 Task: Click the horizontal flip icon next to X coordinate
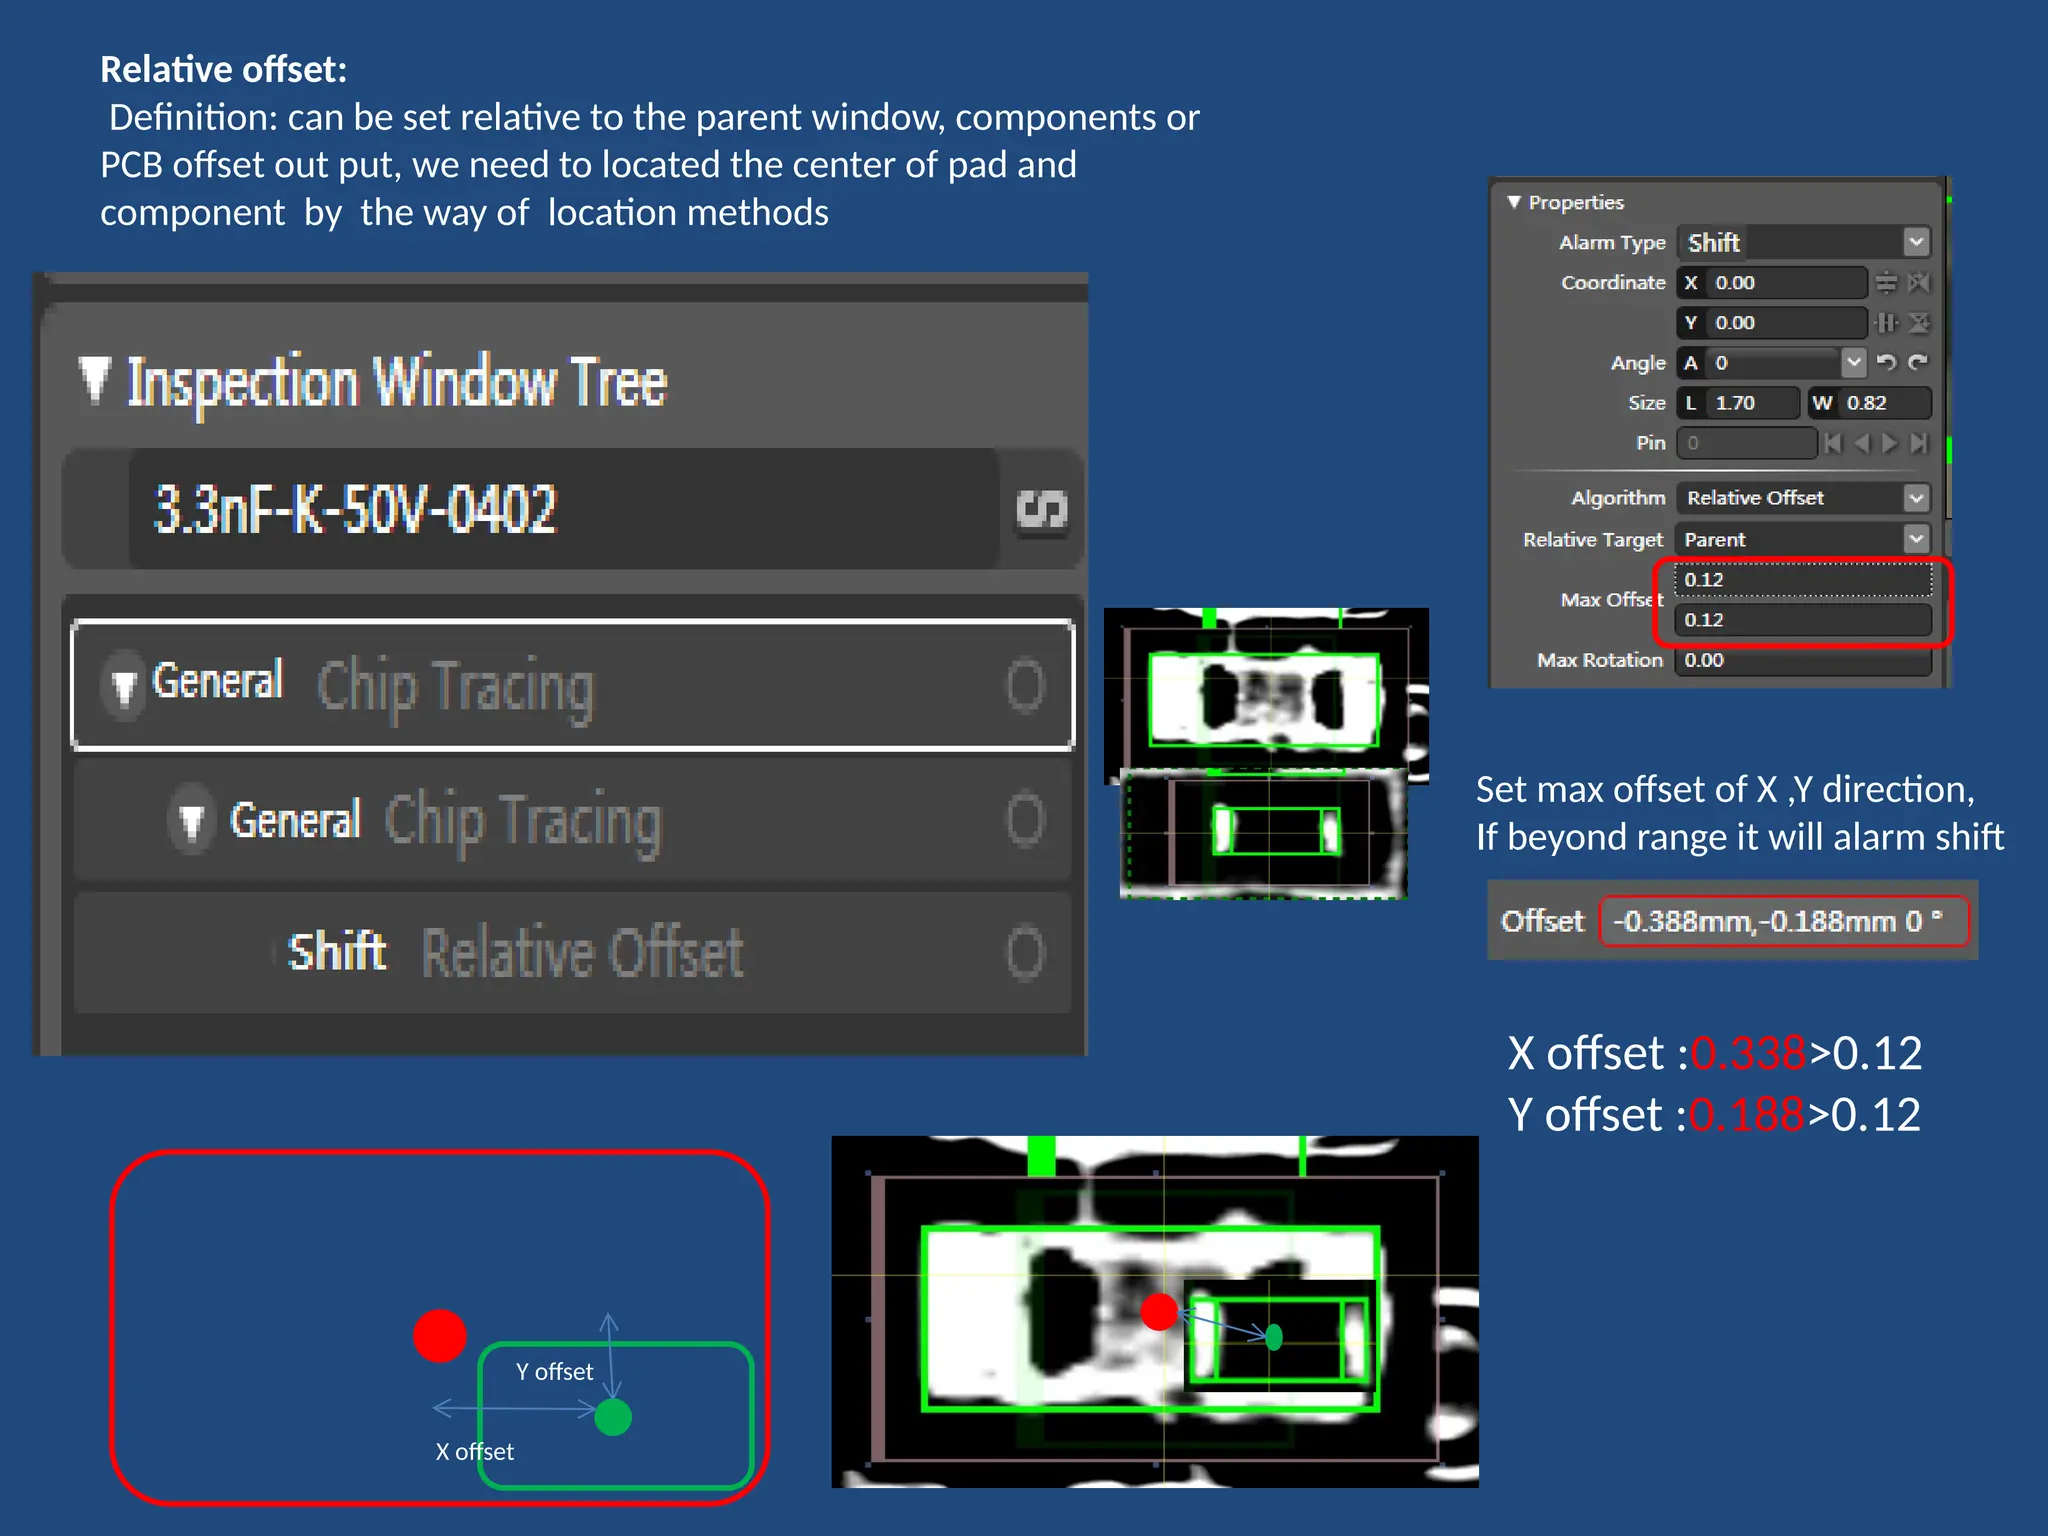pos(1918,283)
